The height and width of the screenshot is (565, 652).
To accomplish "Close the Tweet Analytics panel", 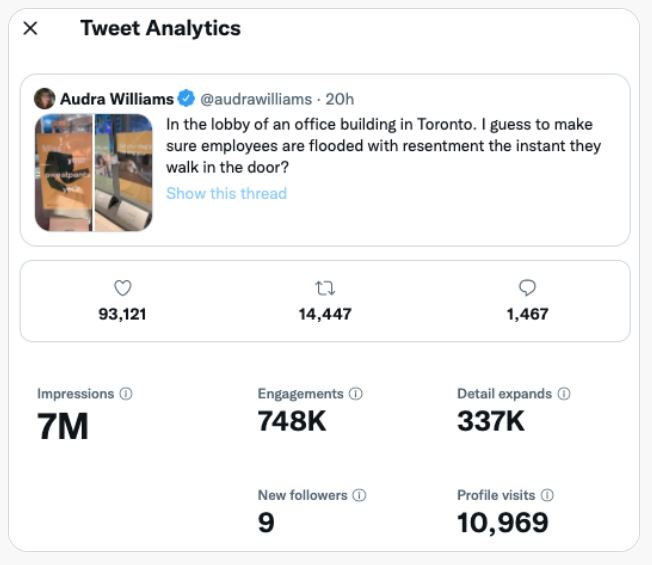I will coord(30,28).
